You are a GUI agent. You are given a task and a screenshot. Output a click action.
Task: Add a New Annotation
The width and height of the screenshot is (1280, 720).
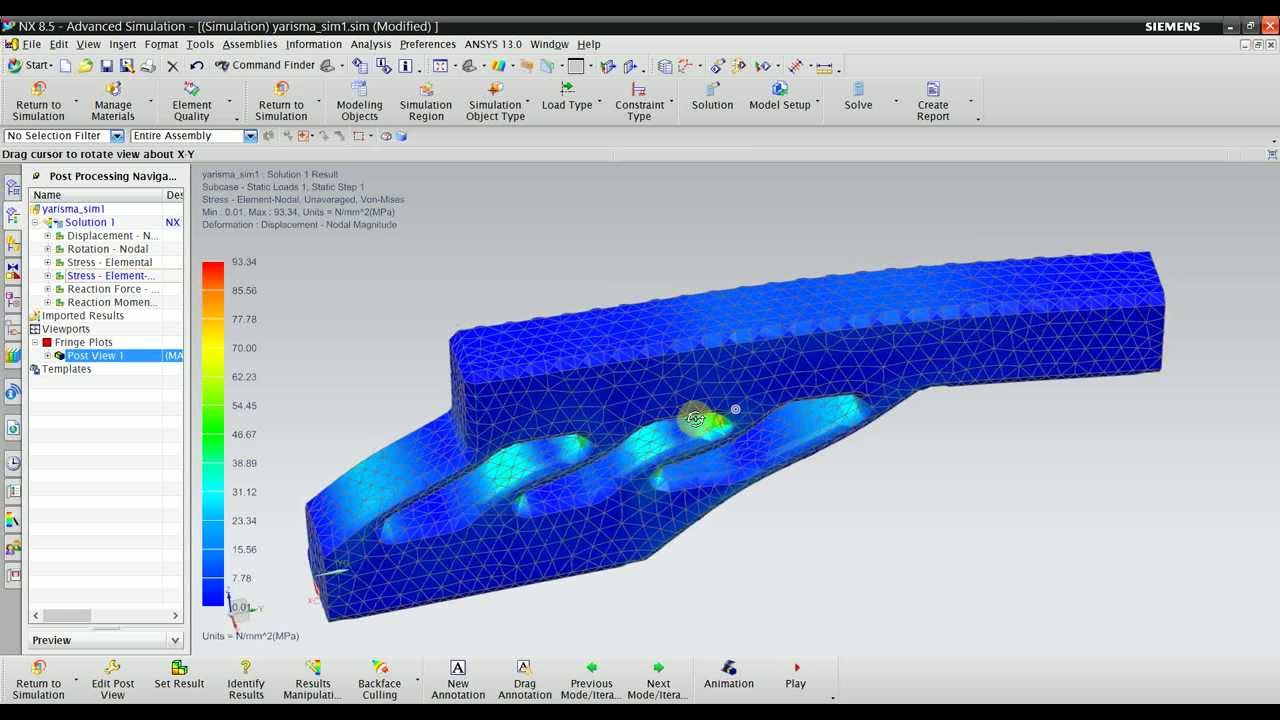458,680
